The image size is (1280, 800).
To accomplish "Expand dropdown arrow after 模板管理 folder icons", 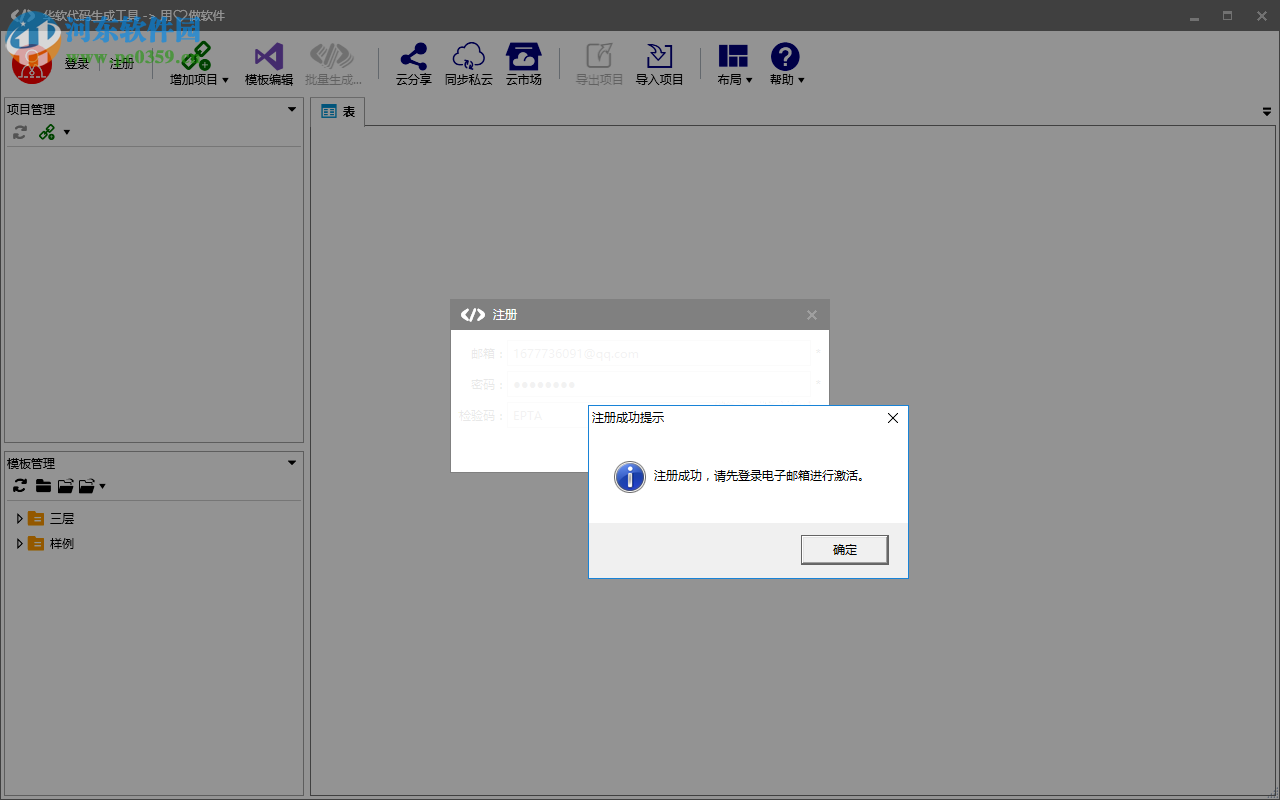I will click(x=102, y=486).
